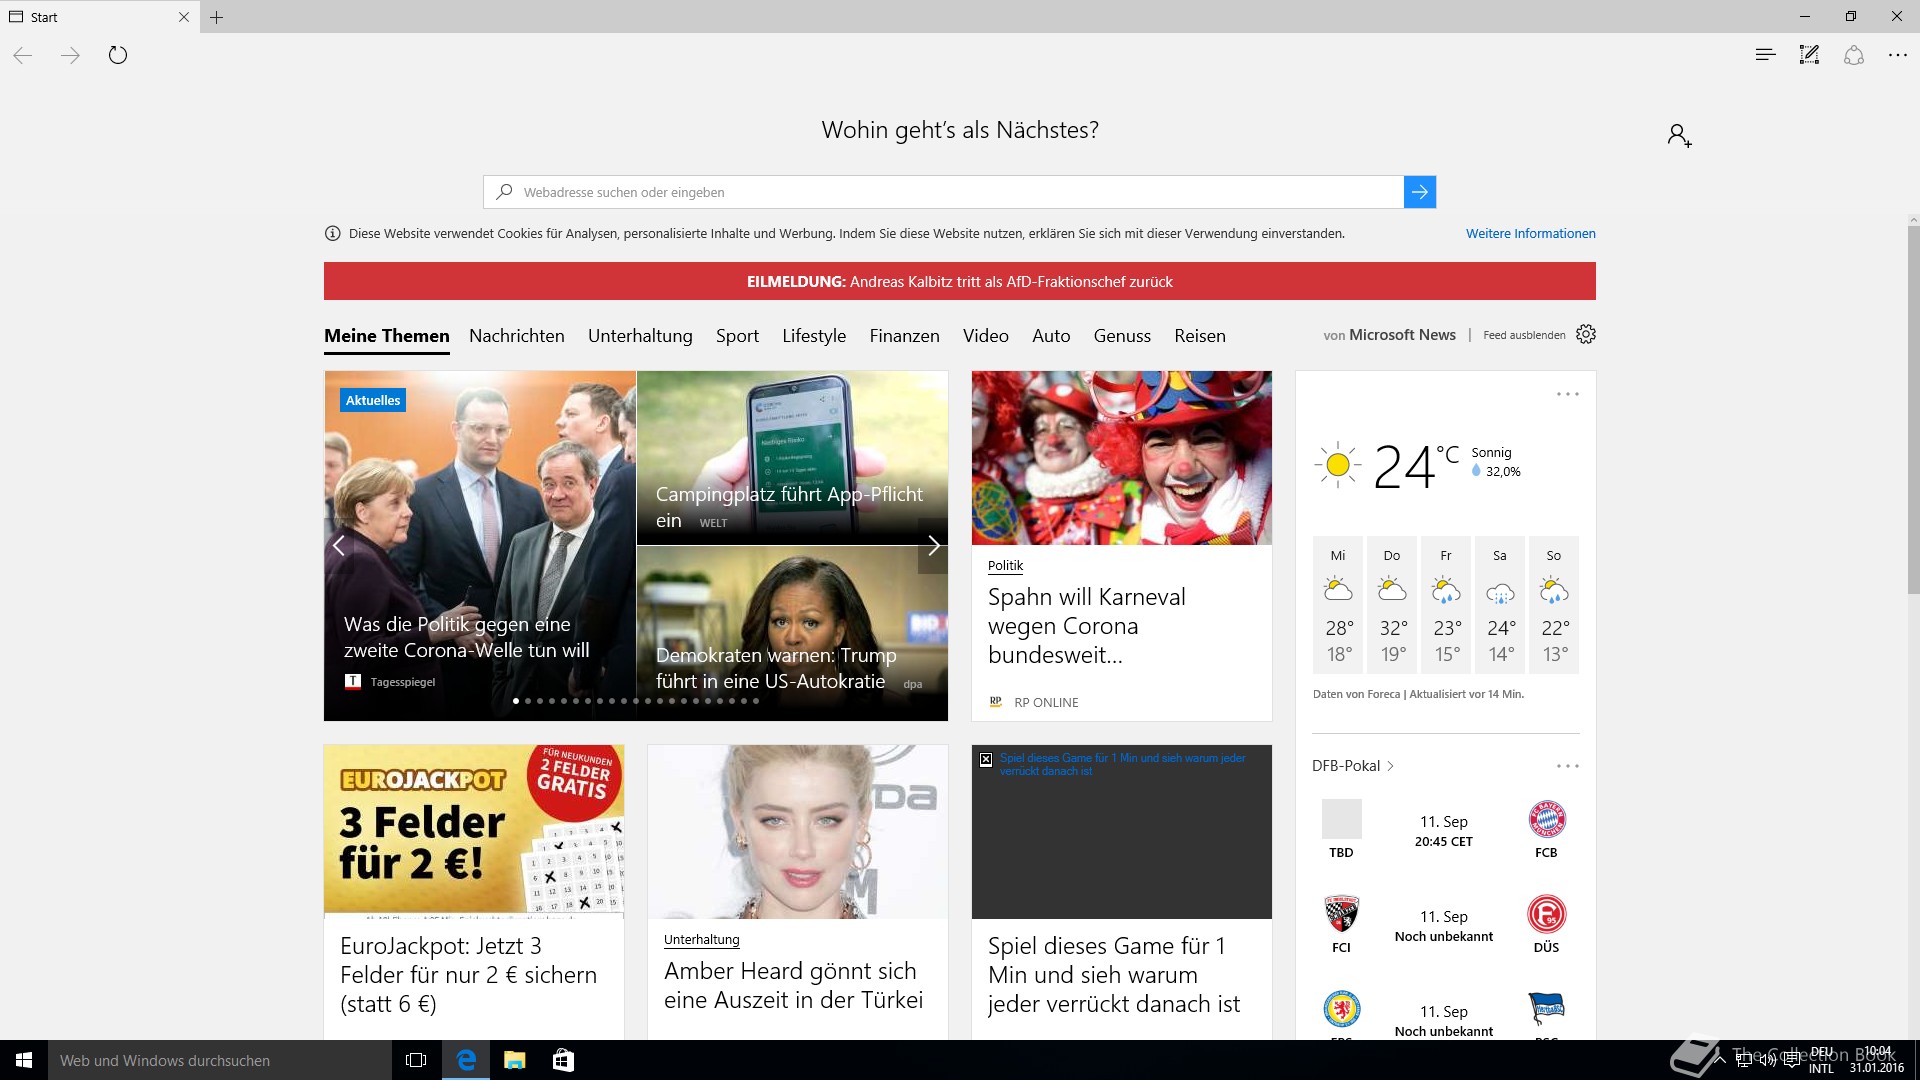Screen dimensions: 1920x1080
Task: Expand the DFB-Pokal section chevron
Action: click(x=1390, y=766)
